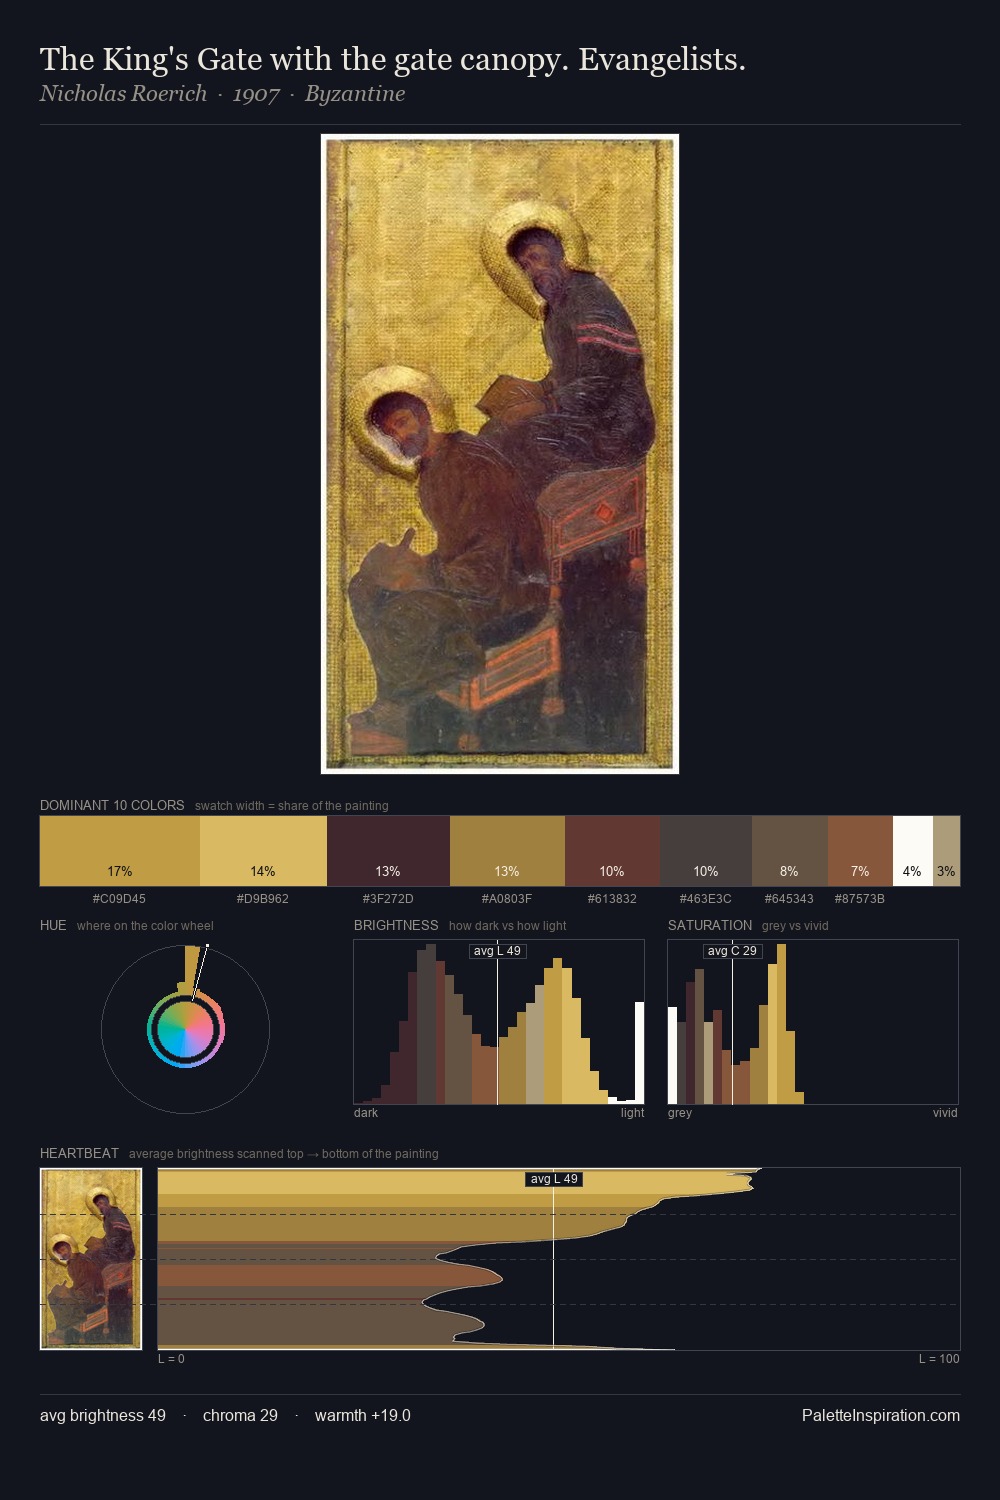Click the main painting image of the Evangelists
Image resolution: width=1000 pixels, height=1500 pixels.
pos(500,454)
